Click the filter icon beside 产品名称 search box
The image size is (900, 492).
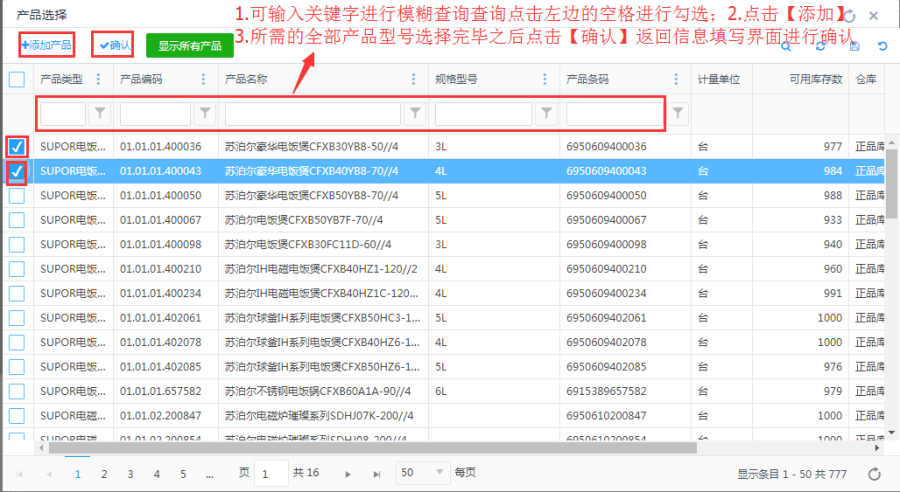click(x=415, y=114)
